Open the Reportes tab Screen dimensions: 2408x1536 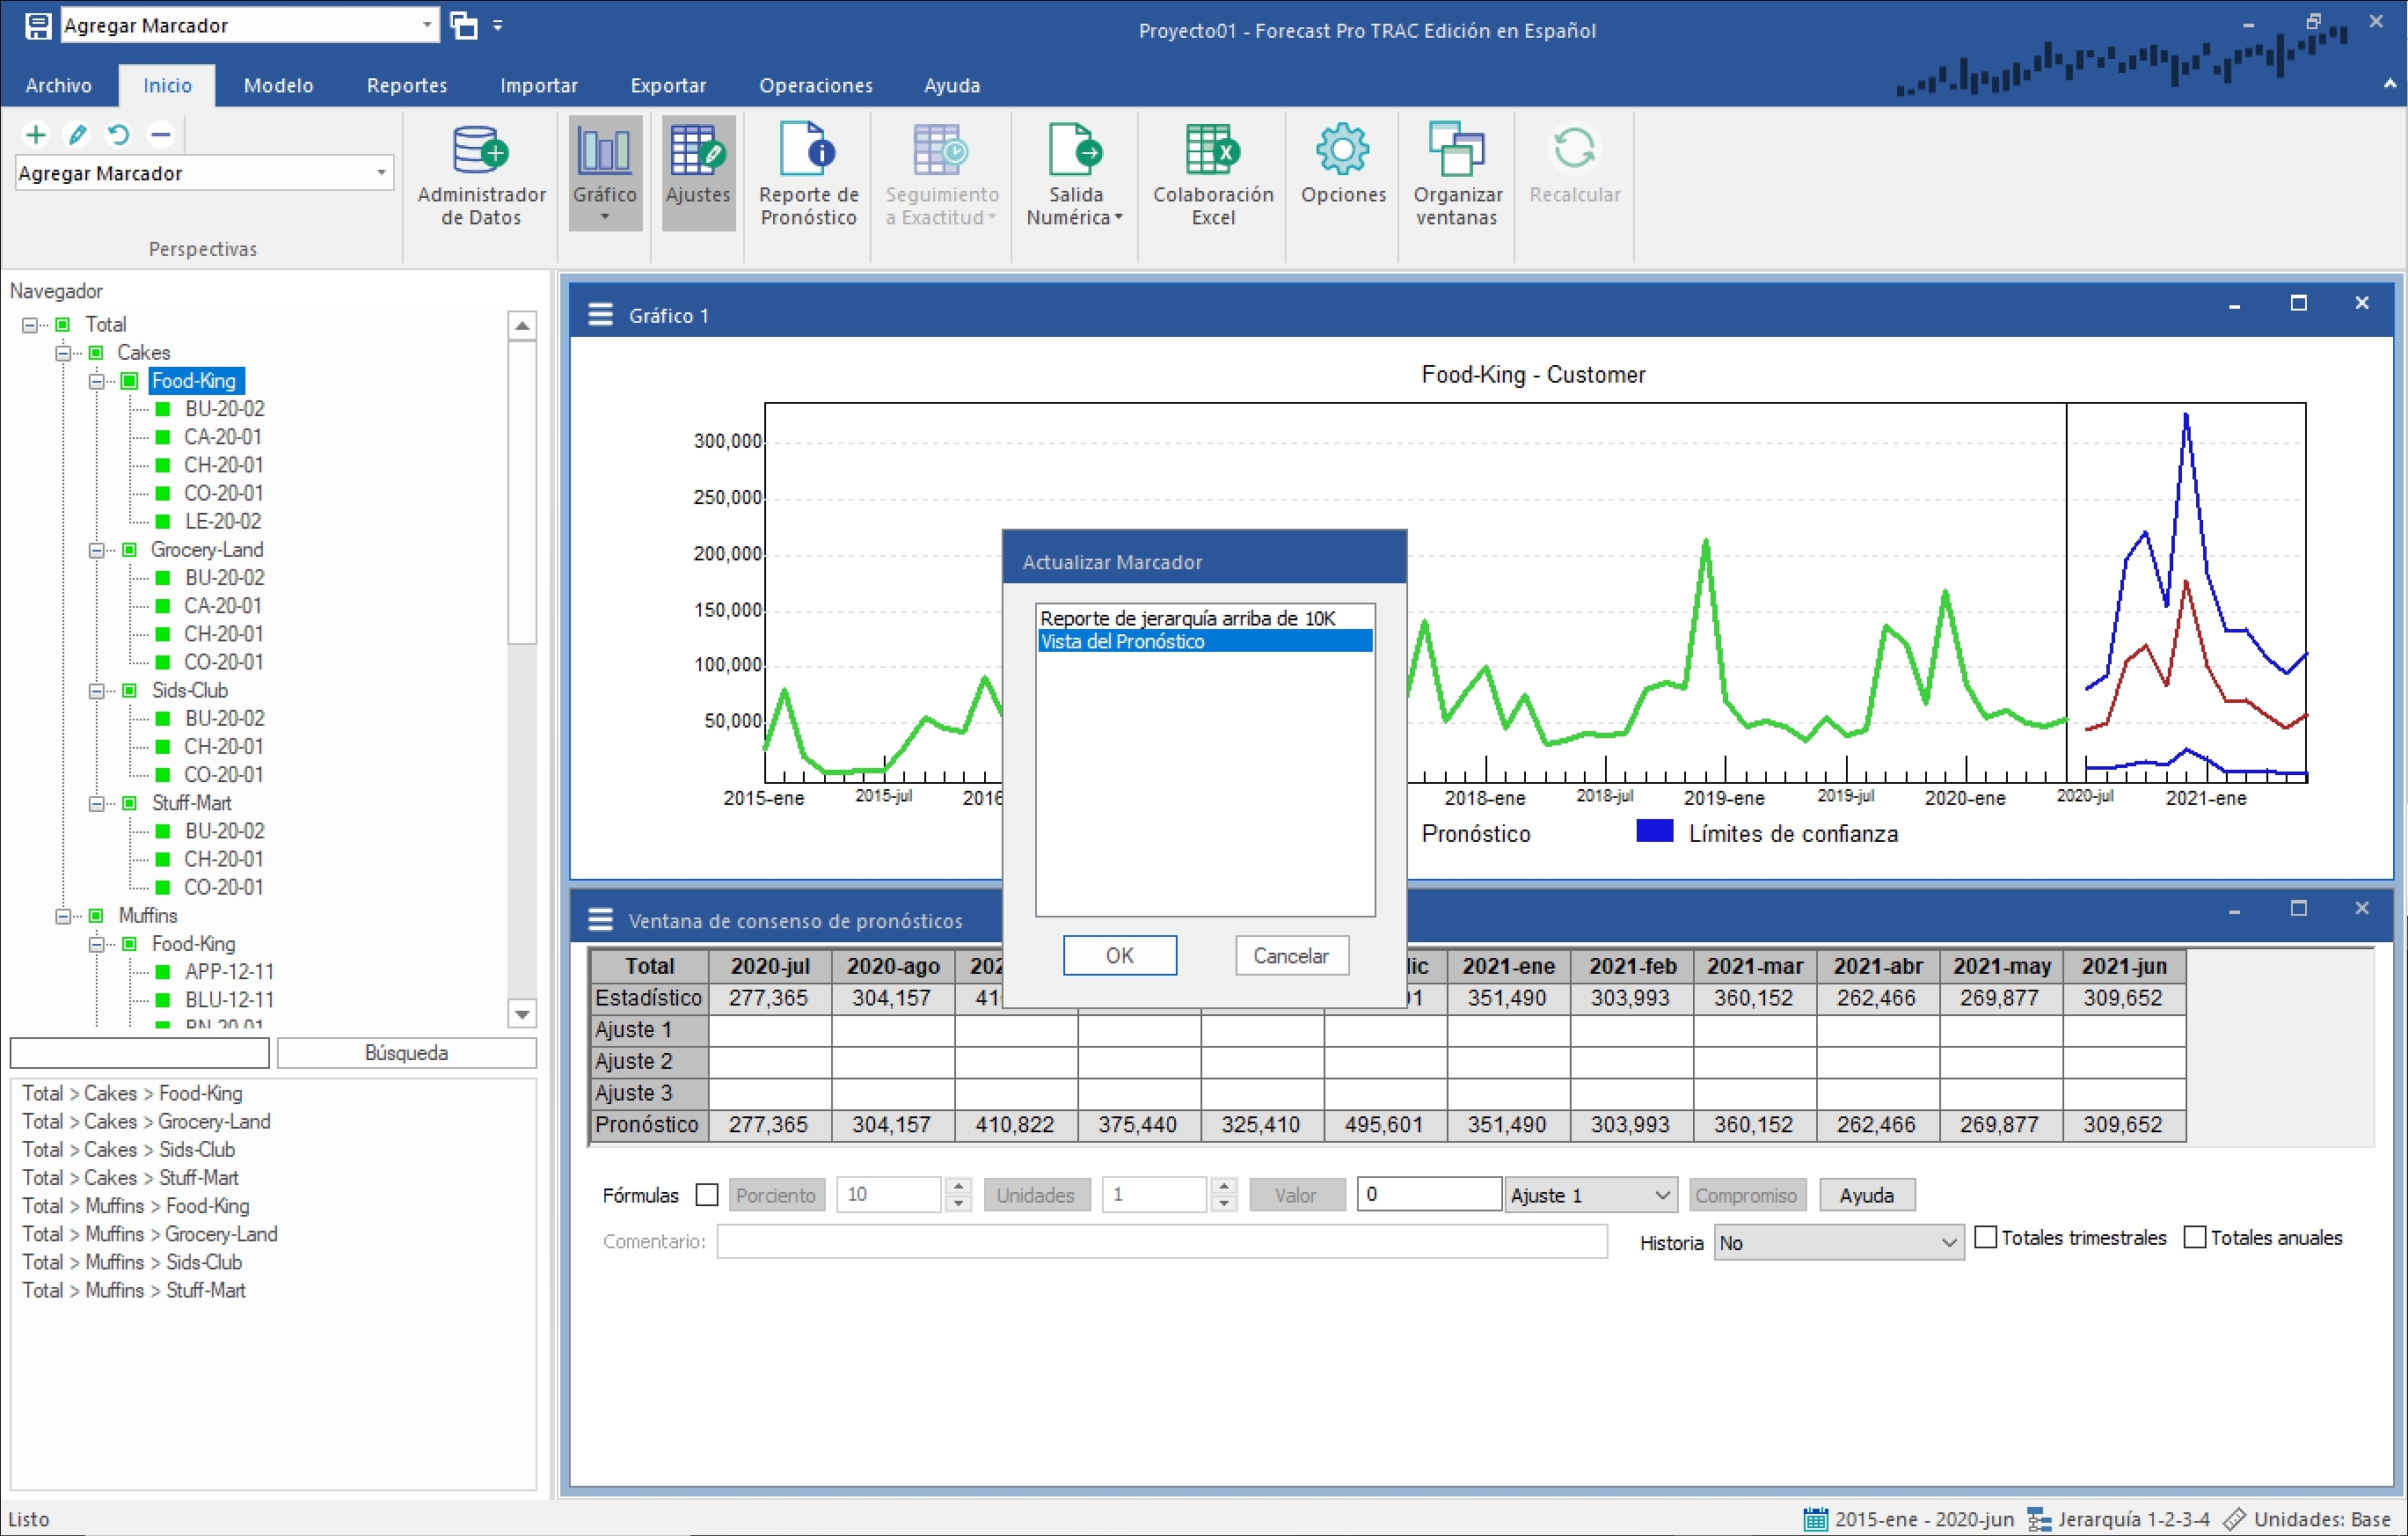tap(406, 85)
